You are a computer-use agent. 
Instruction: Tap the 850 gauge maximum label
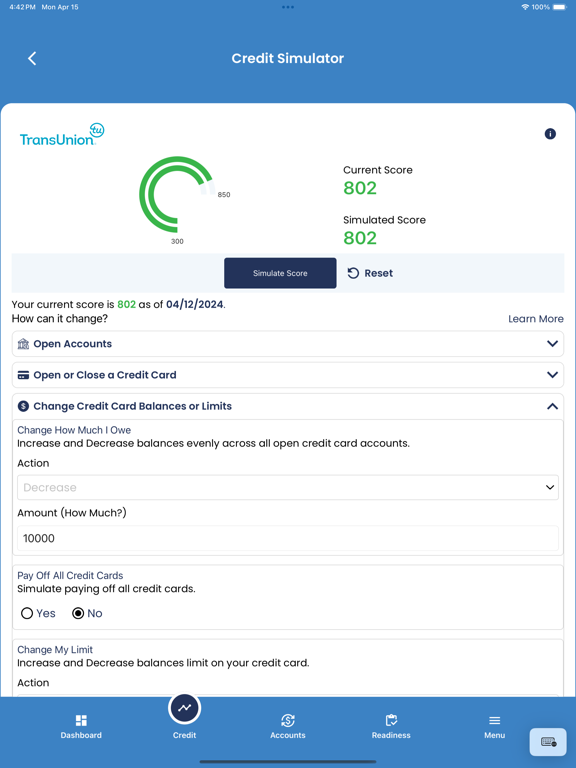coord(224,194)
